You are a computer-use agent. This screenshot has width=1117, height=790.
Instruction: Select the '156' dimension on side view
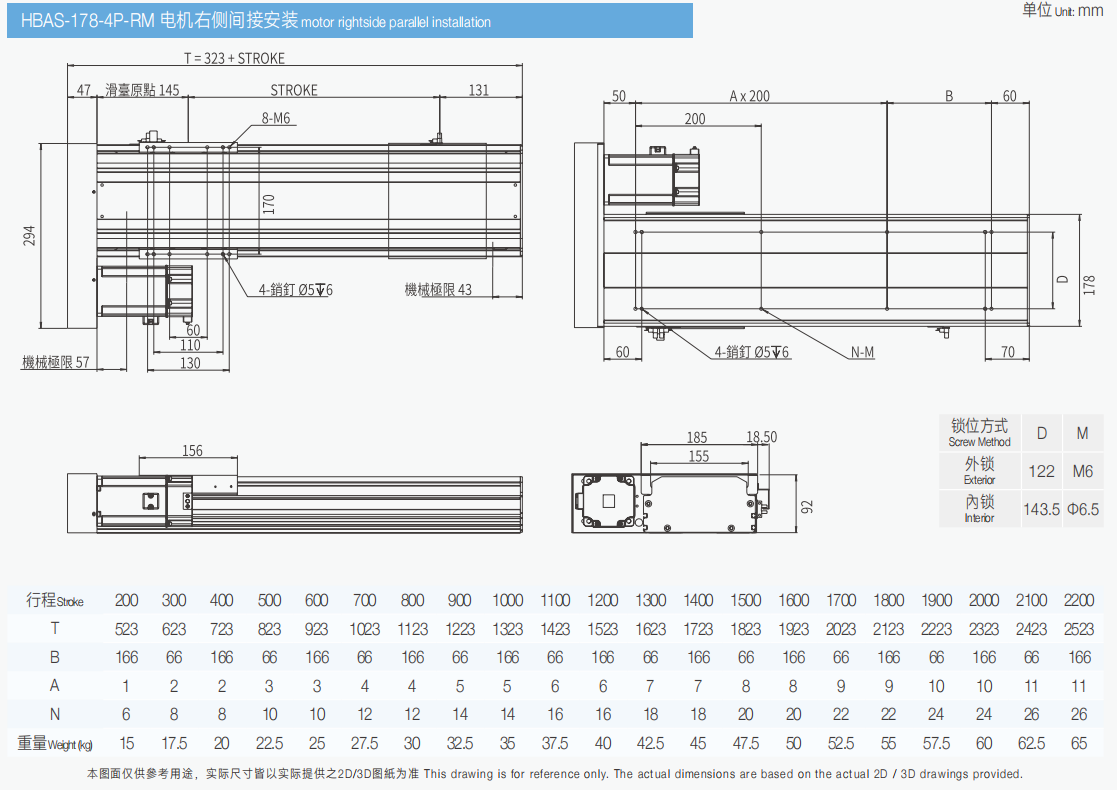(x=192, y=450)
